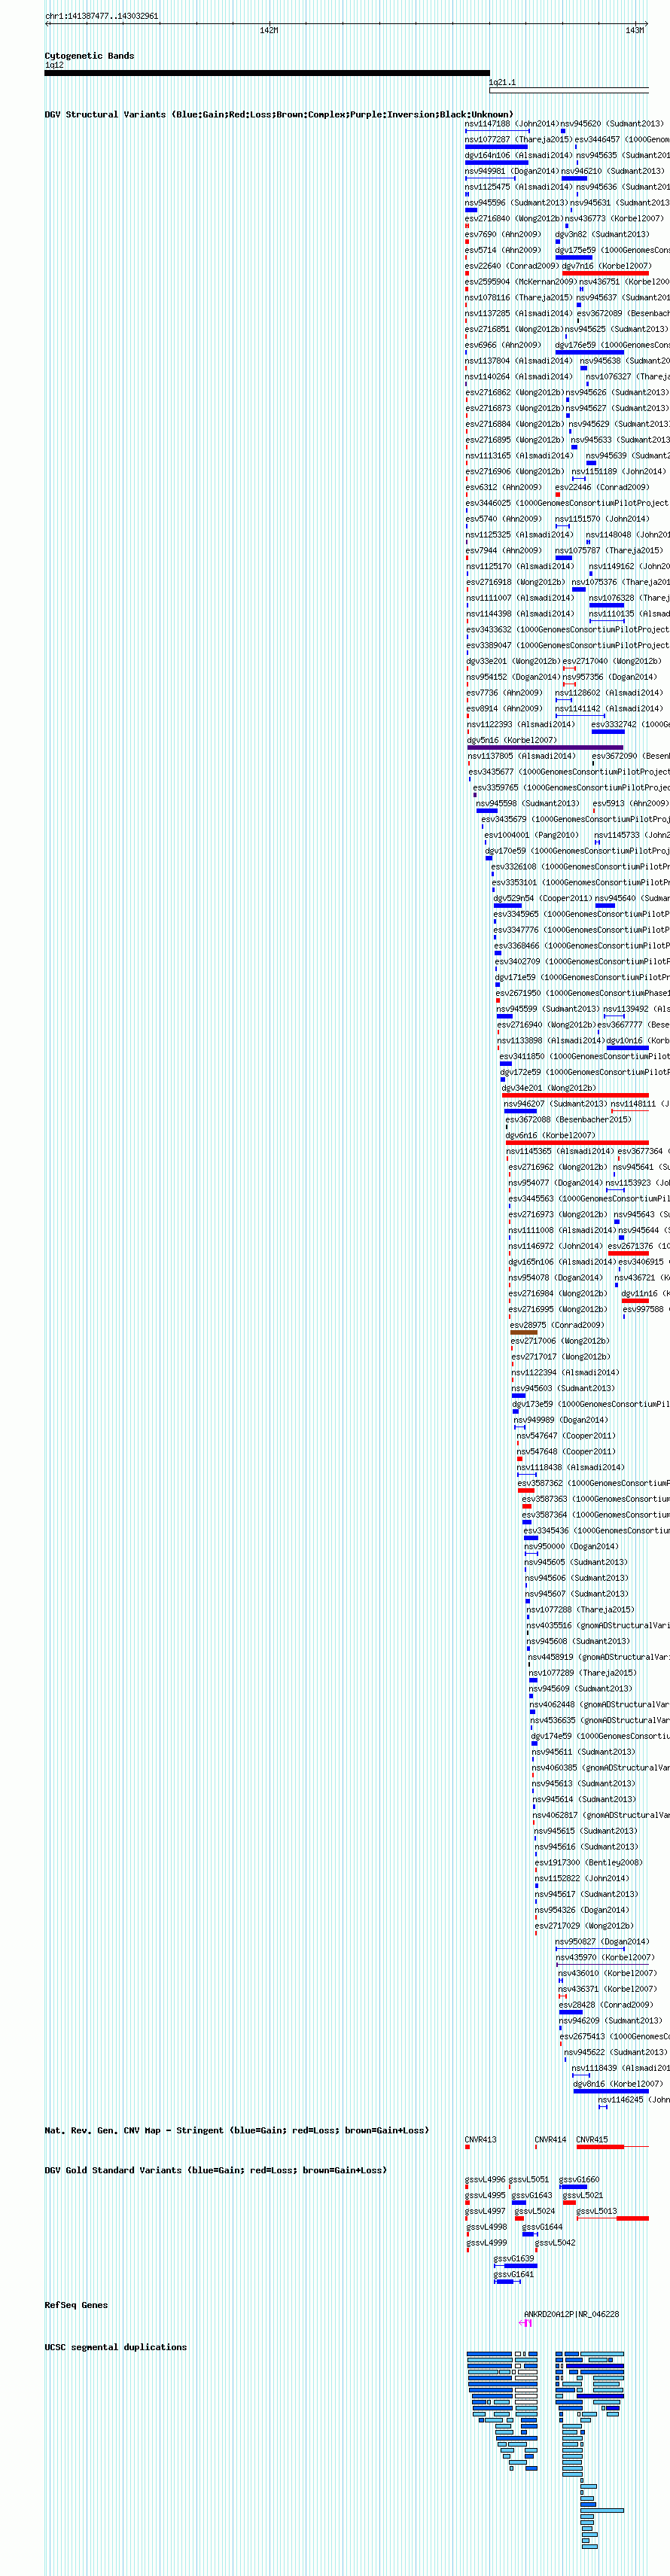Open variant esv2595904 (McKernan2009)
The height and width of the screenshot is (2576, 670).
point(520,282)
